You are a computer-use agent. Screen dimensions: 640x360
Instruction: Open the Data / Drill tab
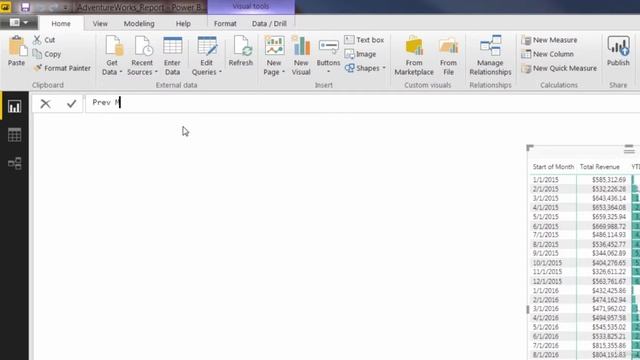(269, 24)
